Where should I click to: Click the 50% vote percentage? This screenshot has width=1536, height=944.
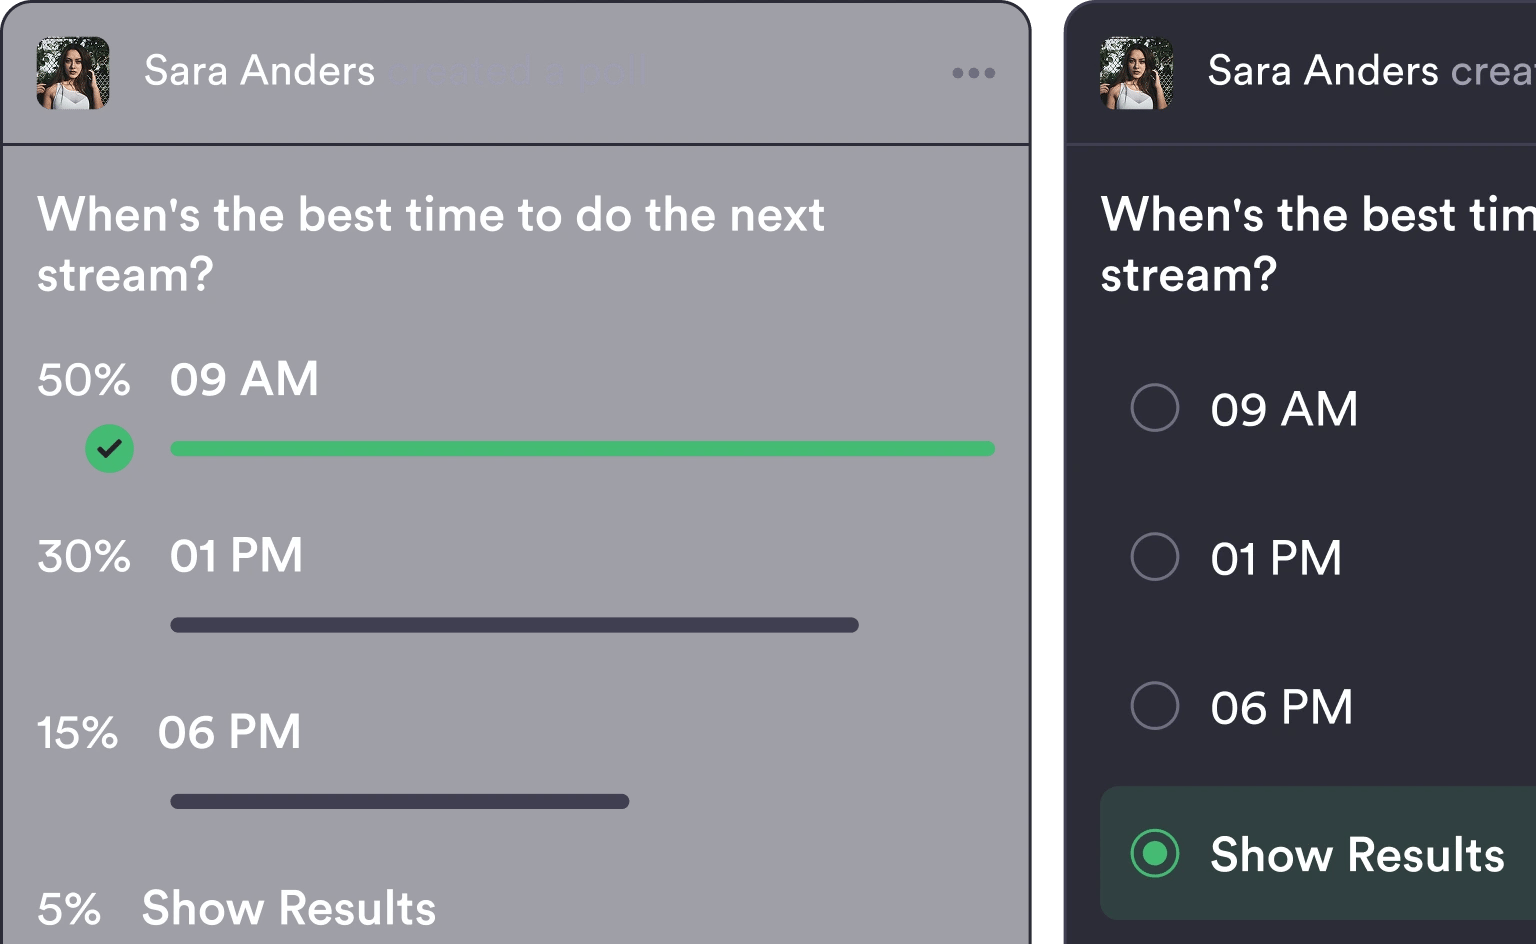point(84,381)
